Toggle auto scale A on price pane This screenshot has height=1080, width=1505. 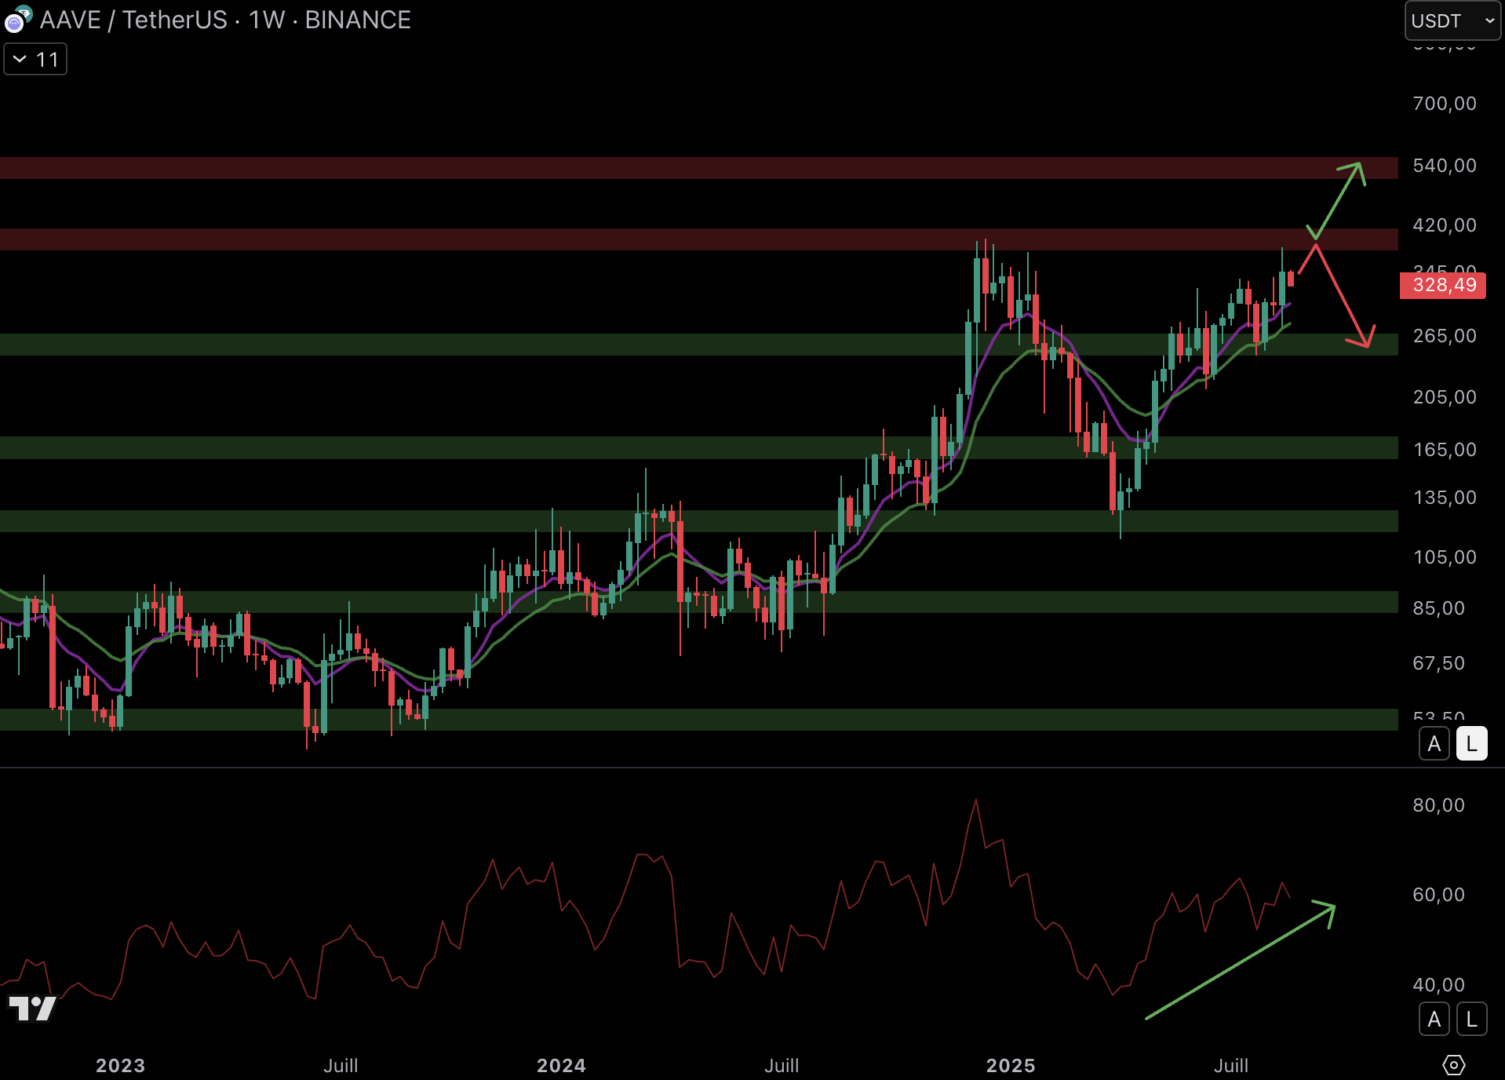point(1434,744)
